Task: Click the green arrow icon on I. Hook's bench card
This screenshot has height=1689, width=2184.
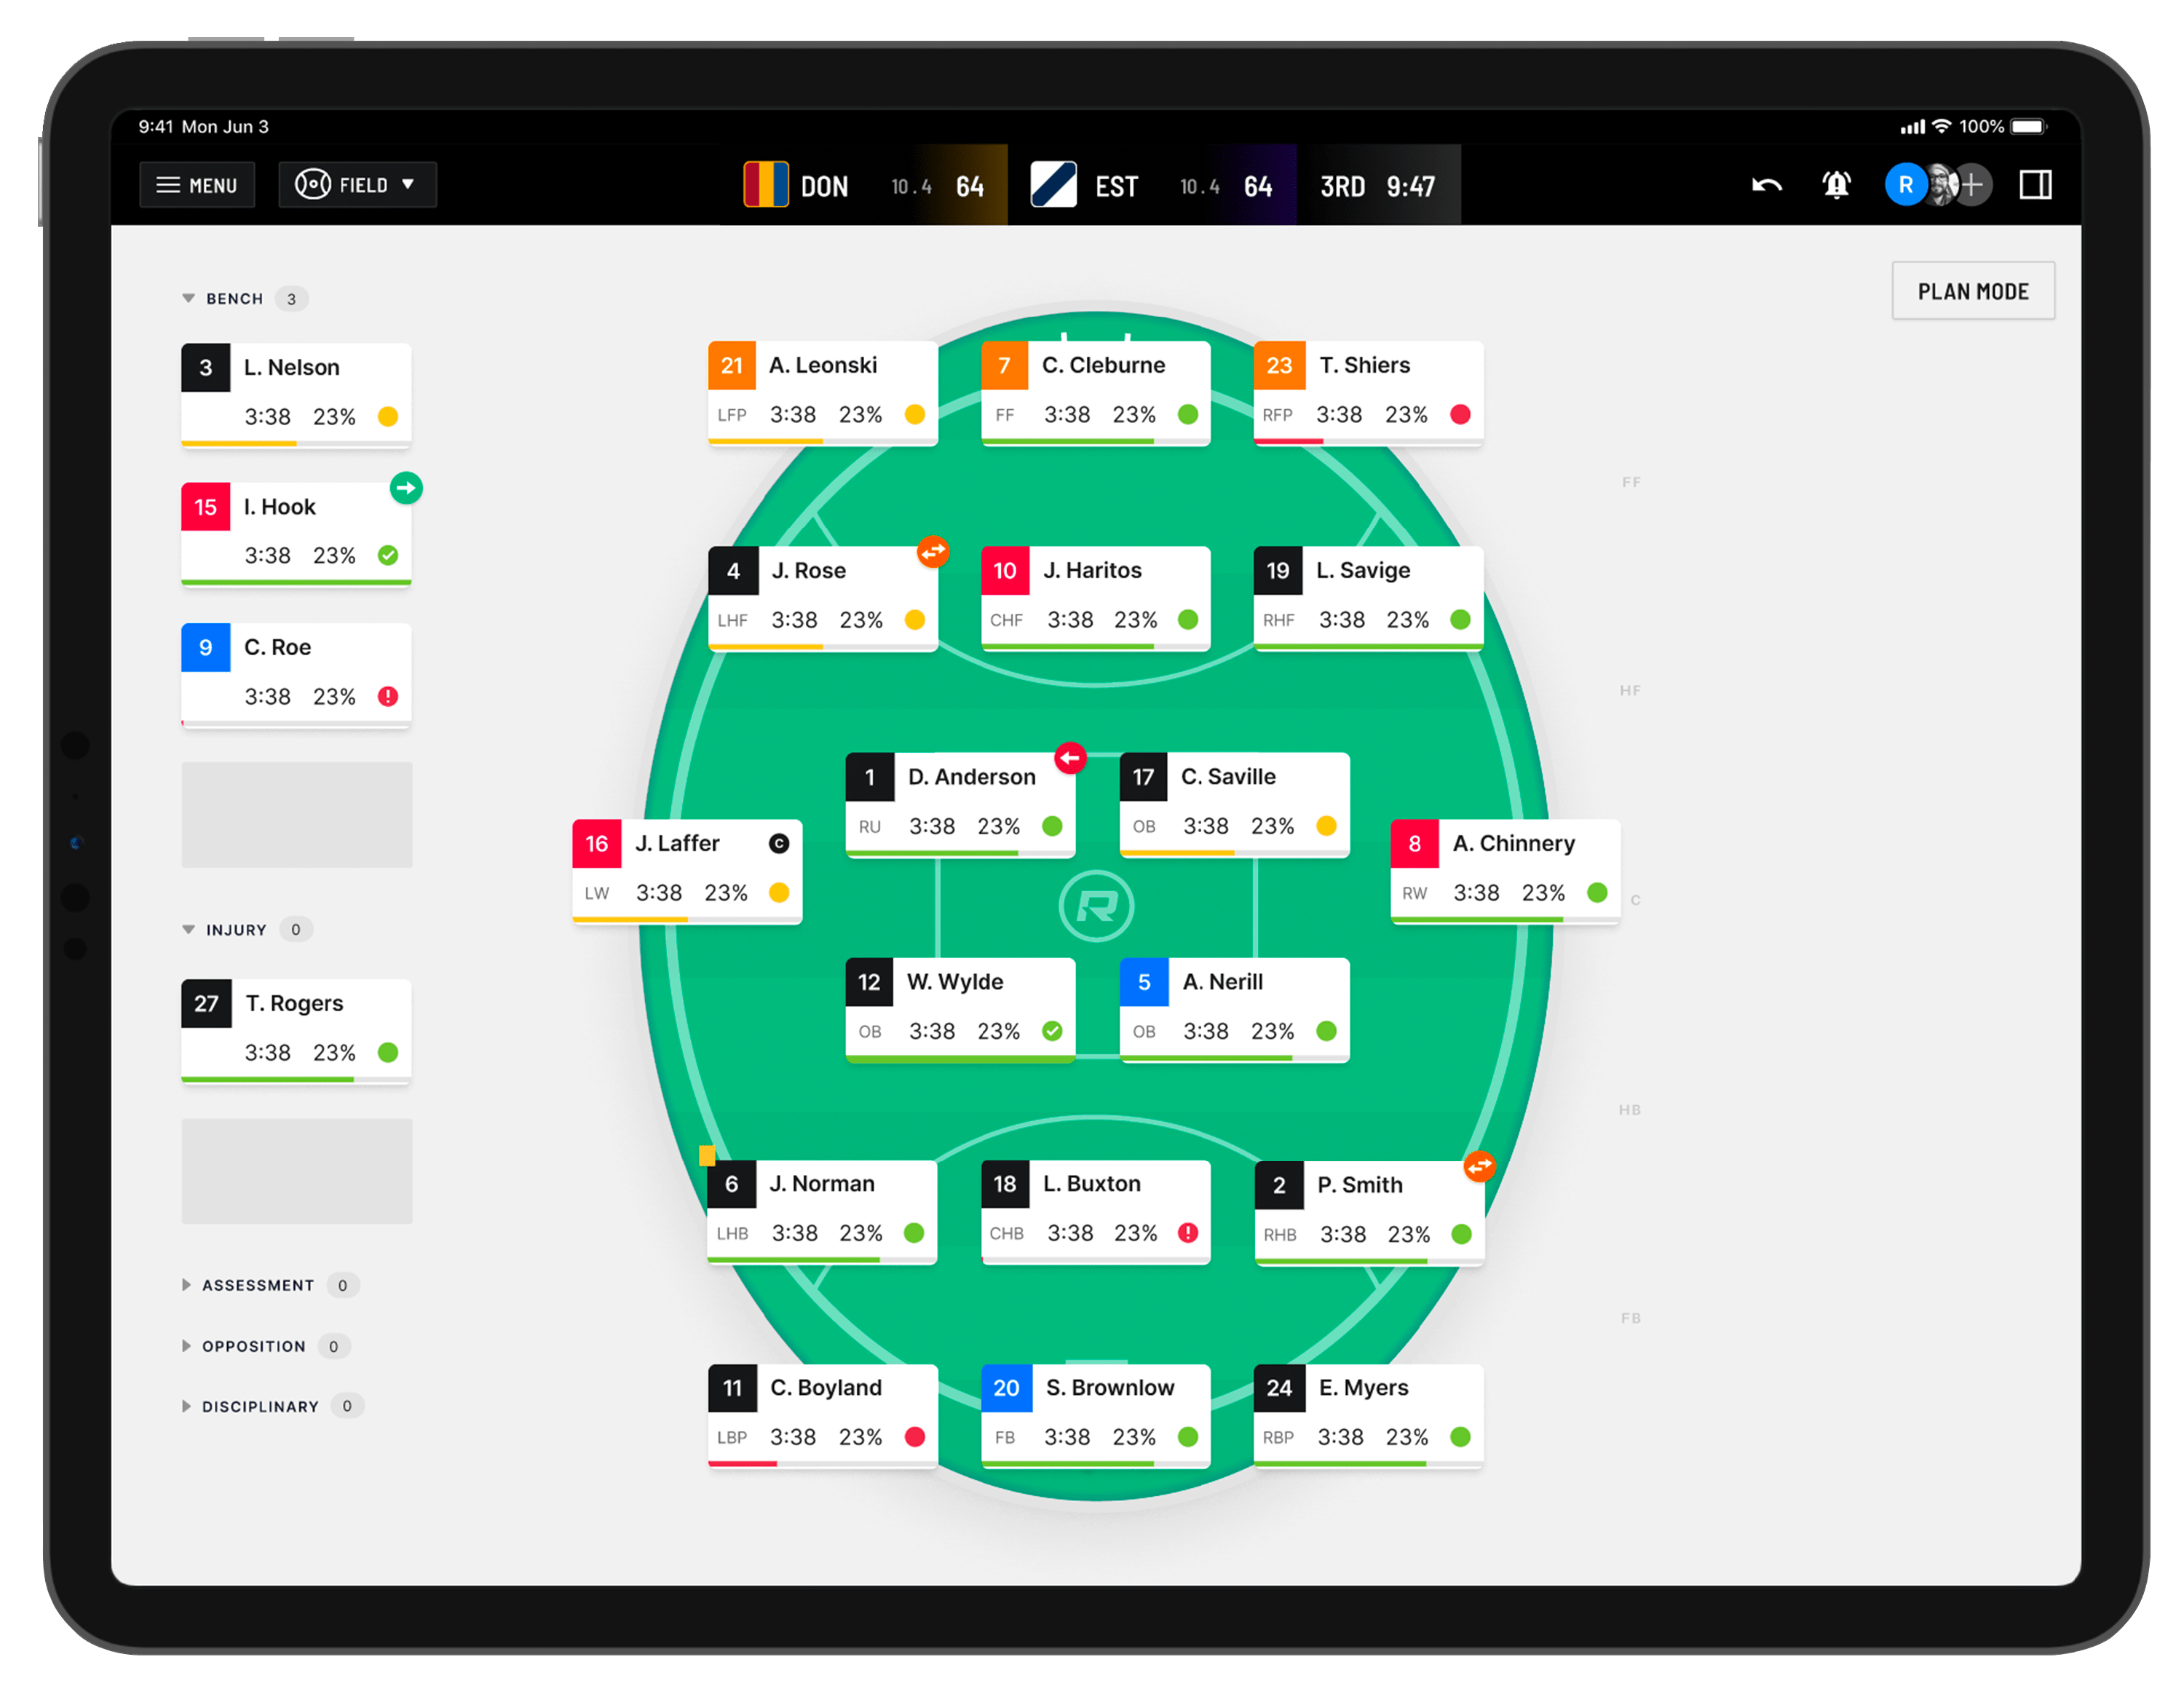Action: click(x=406, y=488)
